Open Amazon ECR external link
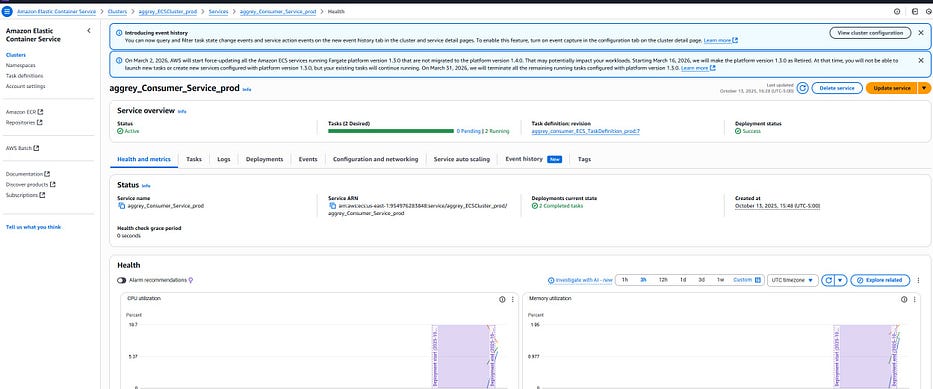933x389 pixels. click(24, 112)
